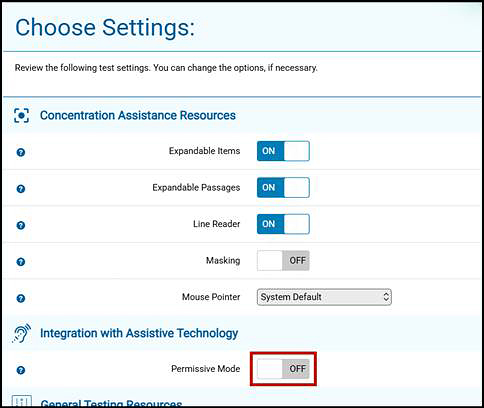
Task: Click the Assistive Technology ear icon
Action: 22,333
